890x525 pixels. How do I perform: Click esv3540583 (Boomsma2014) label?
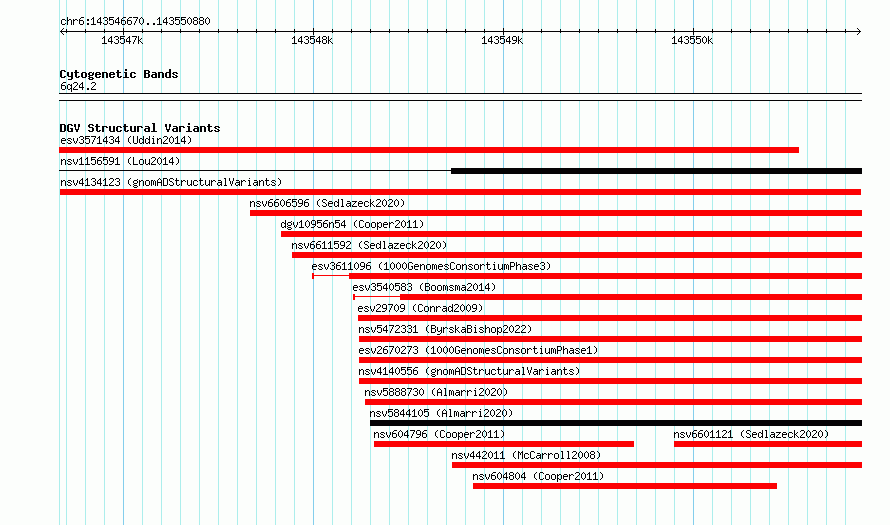click(424, 287)
